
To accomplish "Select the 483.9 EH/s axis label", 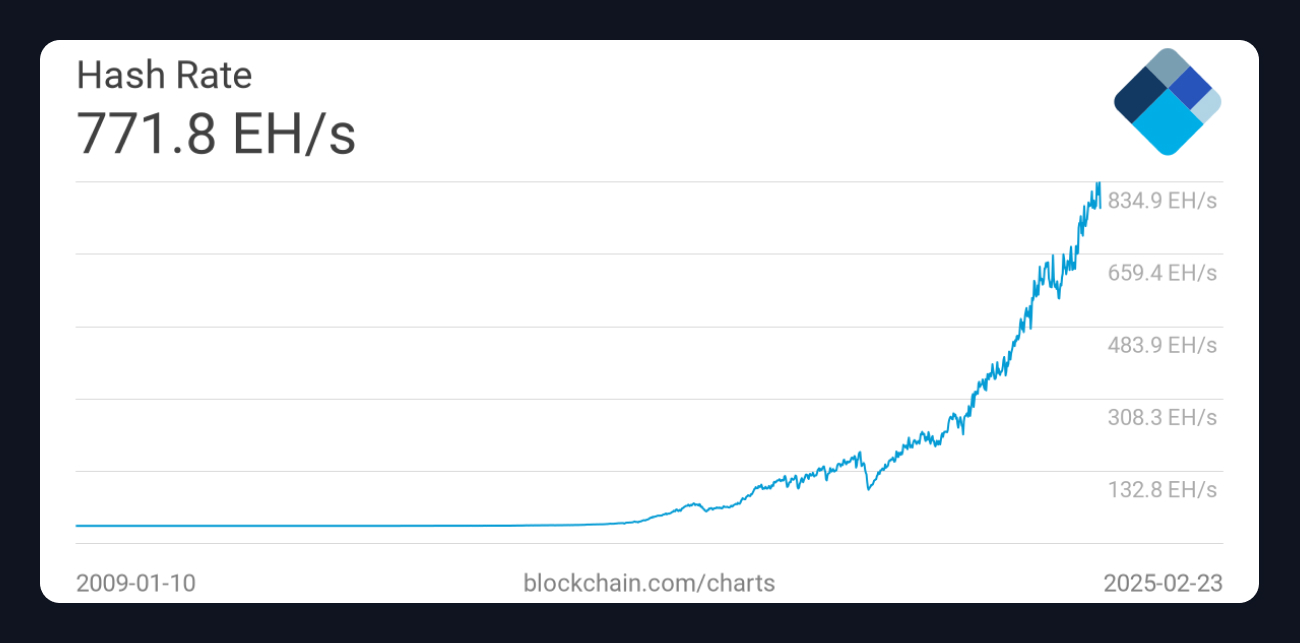I will (x=1162, y=345).
